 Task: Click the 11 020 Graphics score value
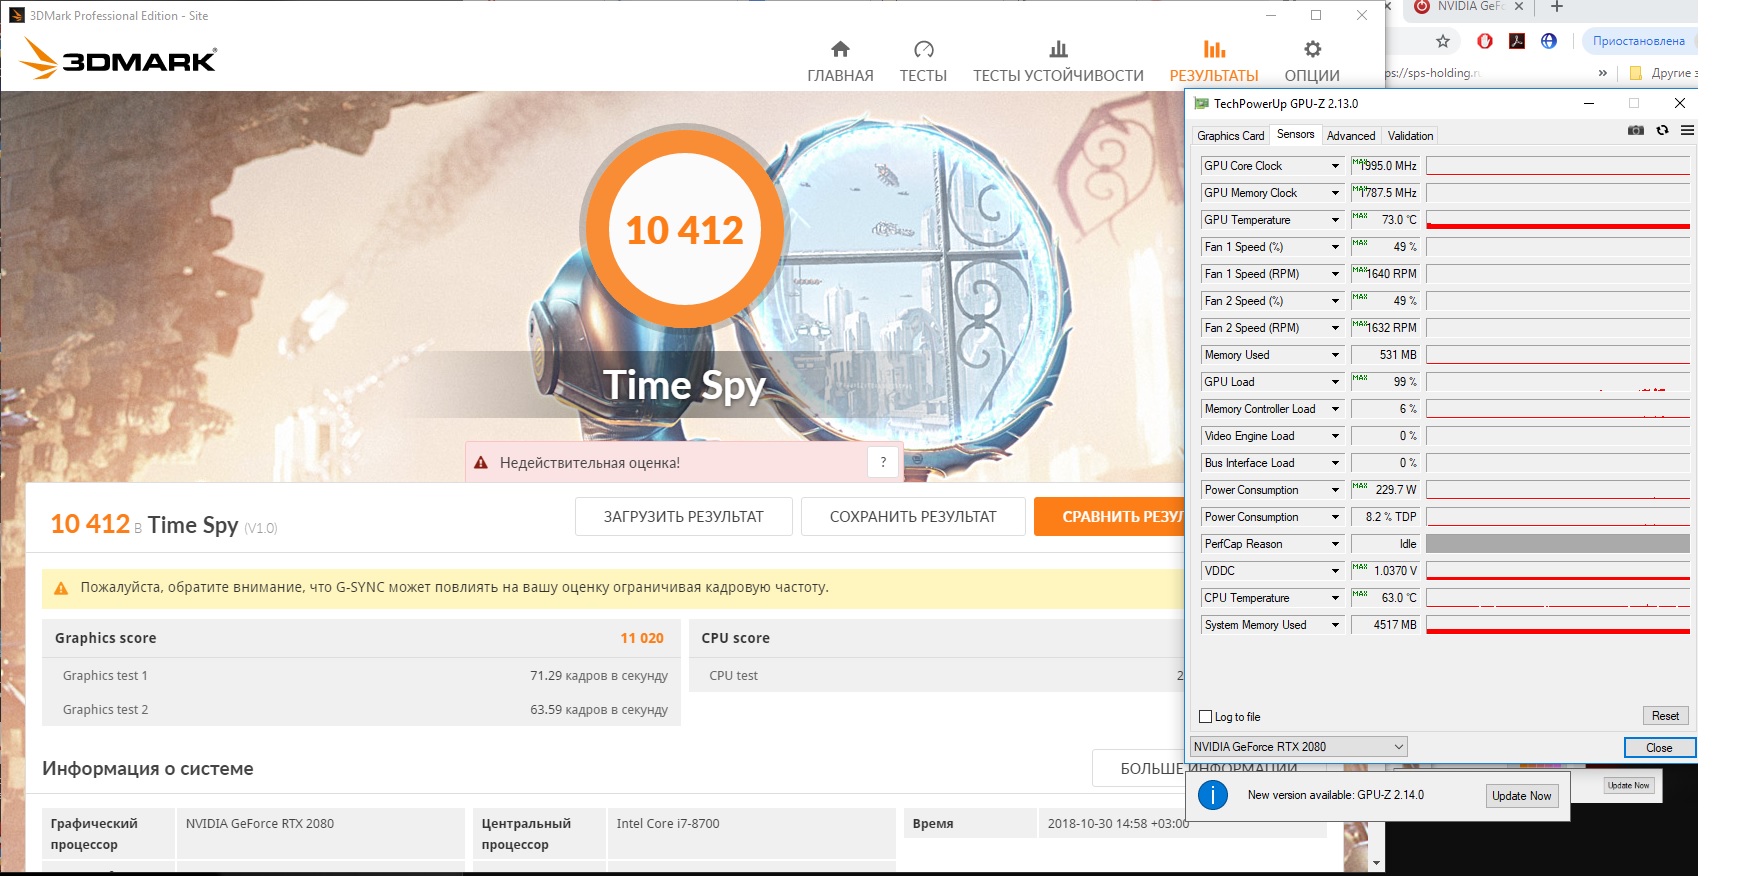point(642,638)
